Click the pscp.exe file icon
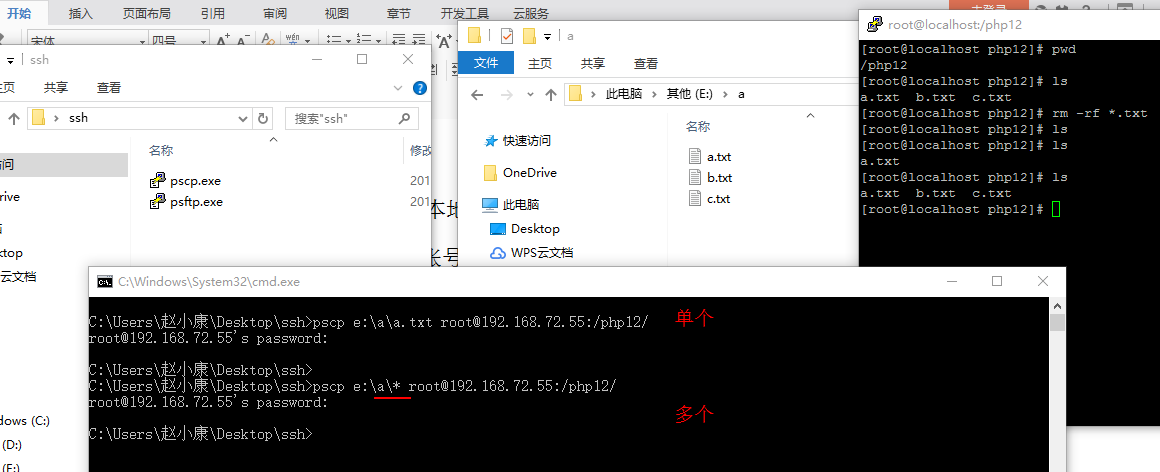 pyautogui.click(x=157, y=181)
